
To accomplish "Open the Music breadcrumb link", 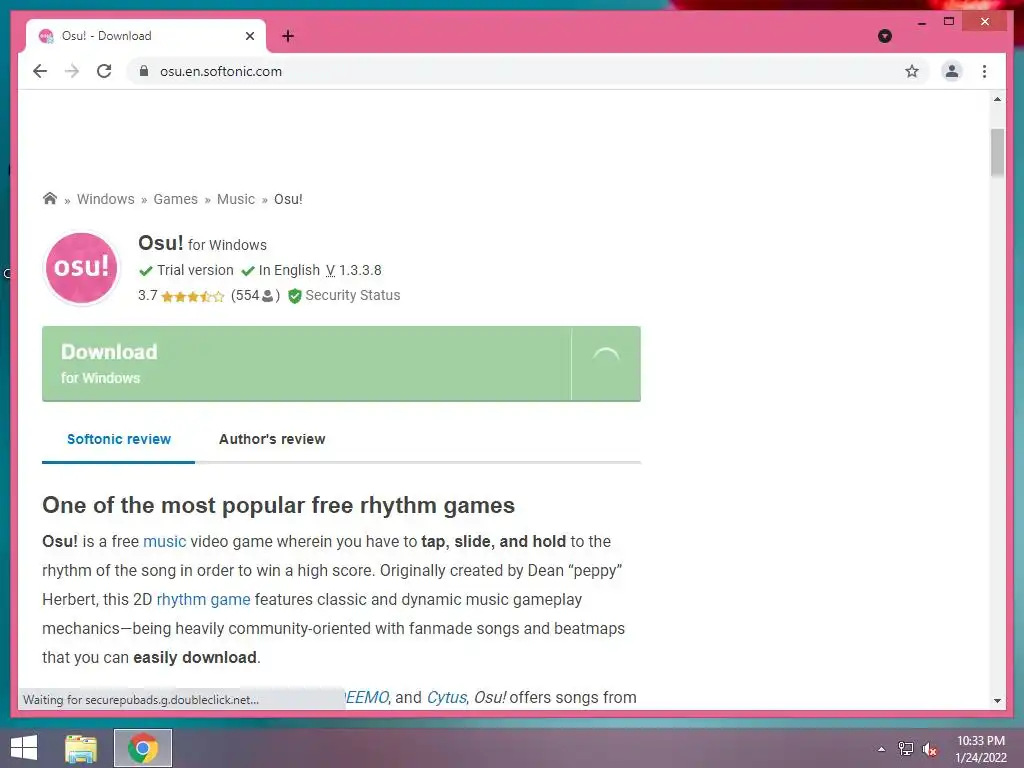I will pyautogui.click(x=236, y=199).
